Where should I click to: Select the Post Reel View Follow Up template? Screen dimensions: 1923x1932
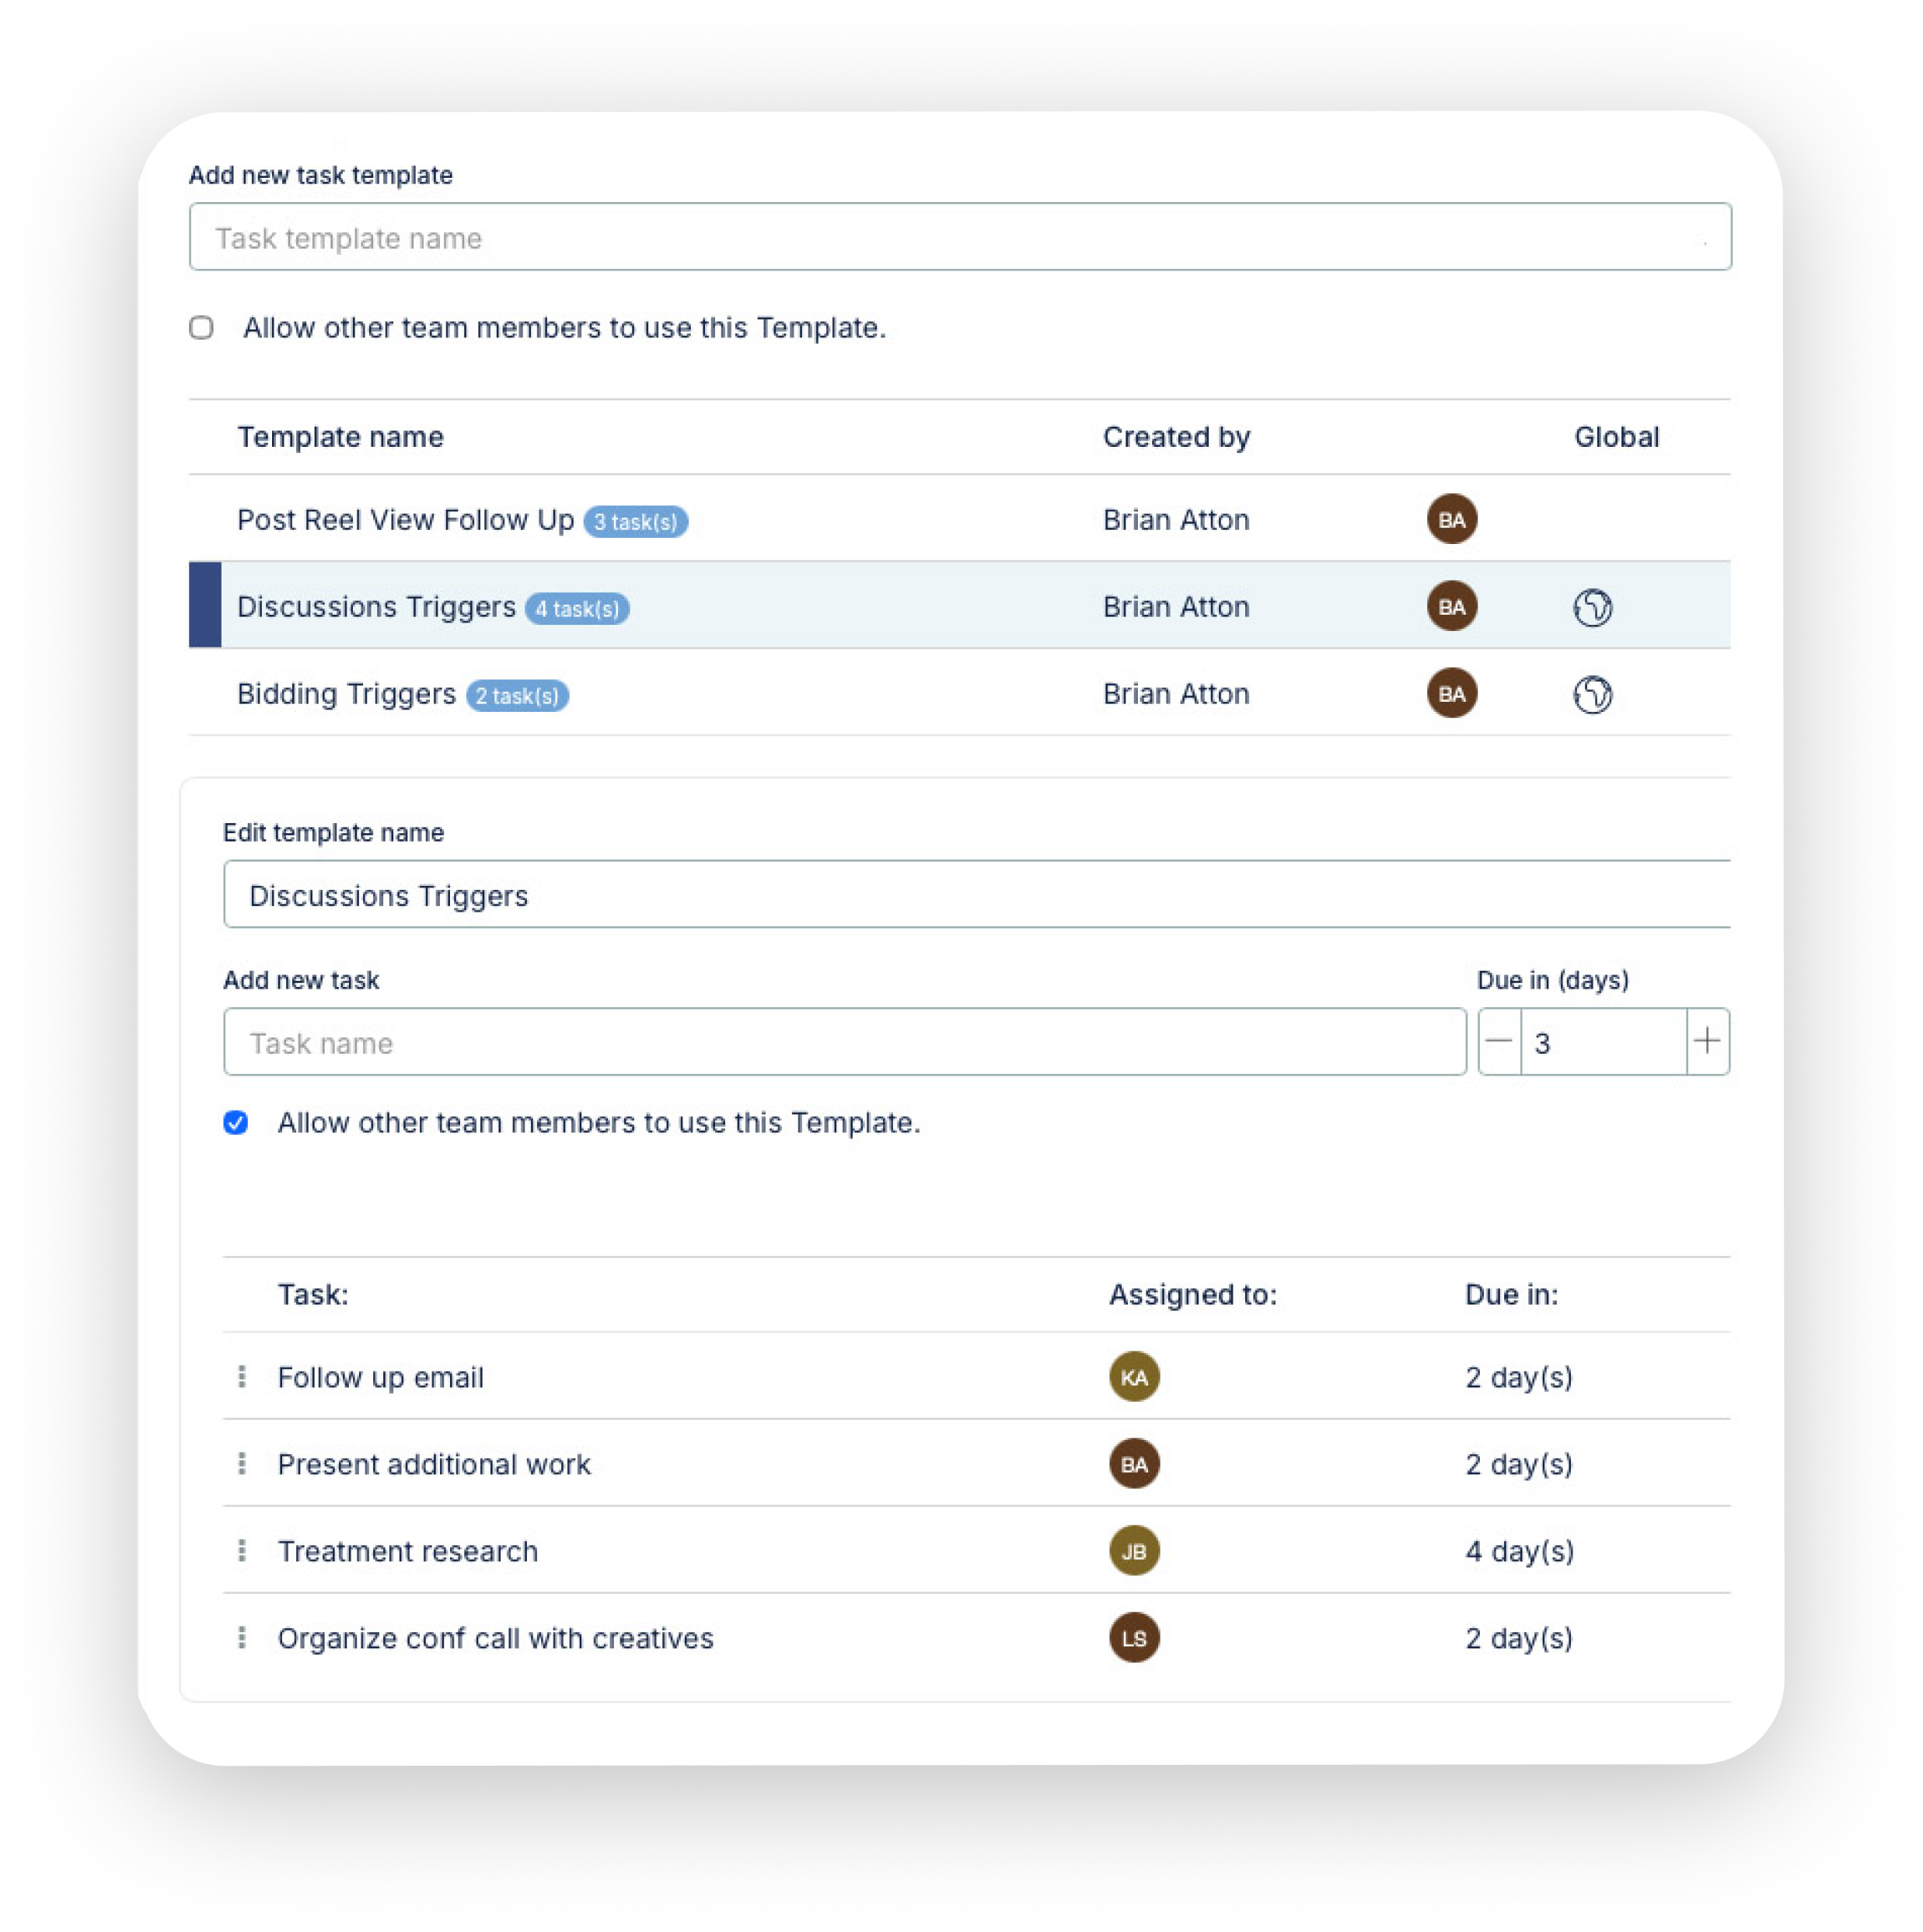[960, 519]
